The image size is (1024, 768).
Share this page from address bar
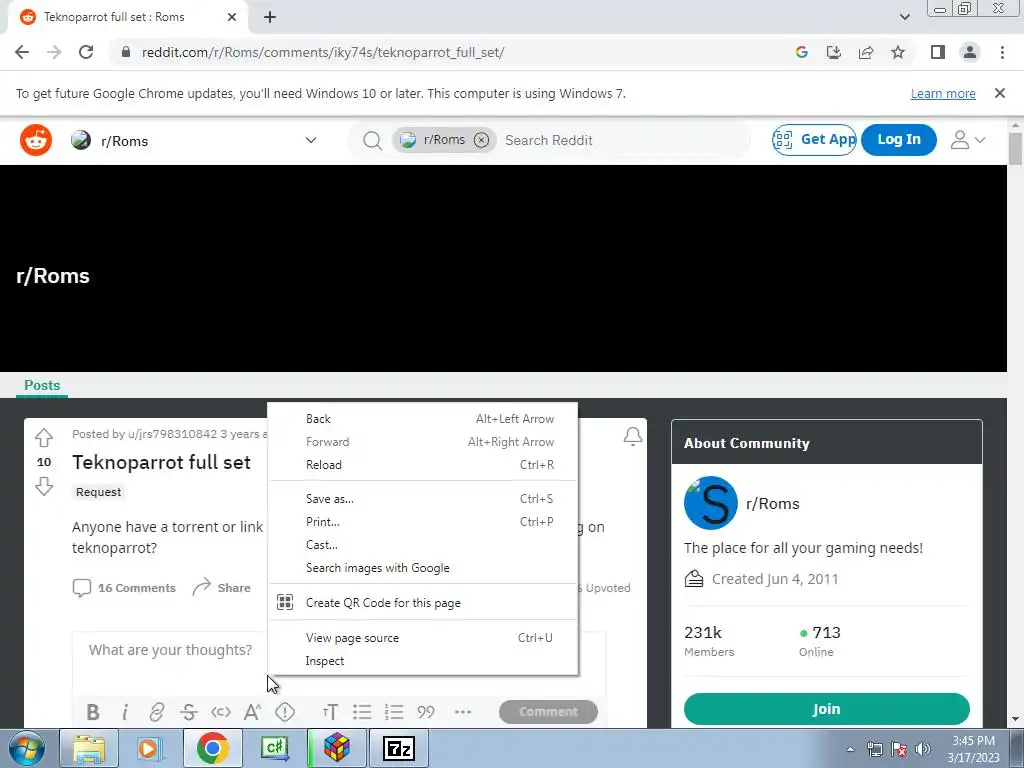click(x=866, y=52)
